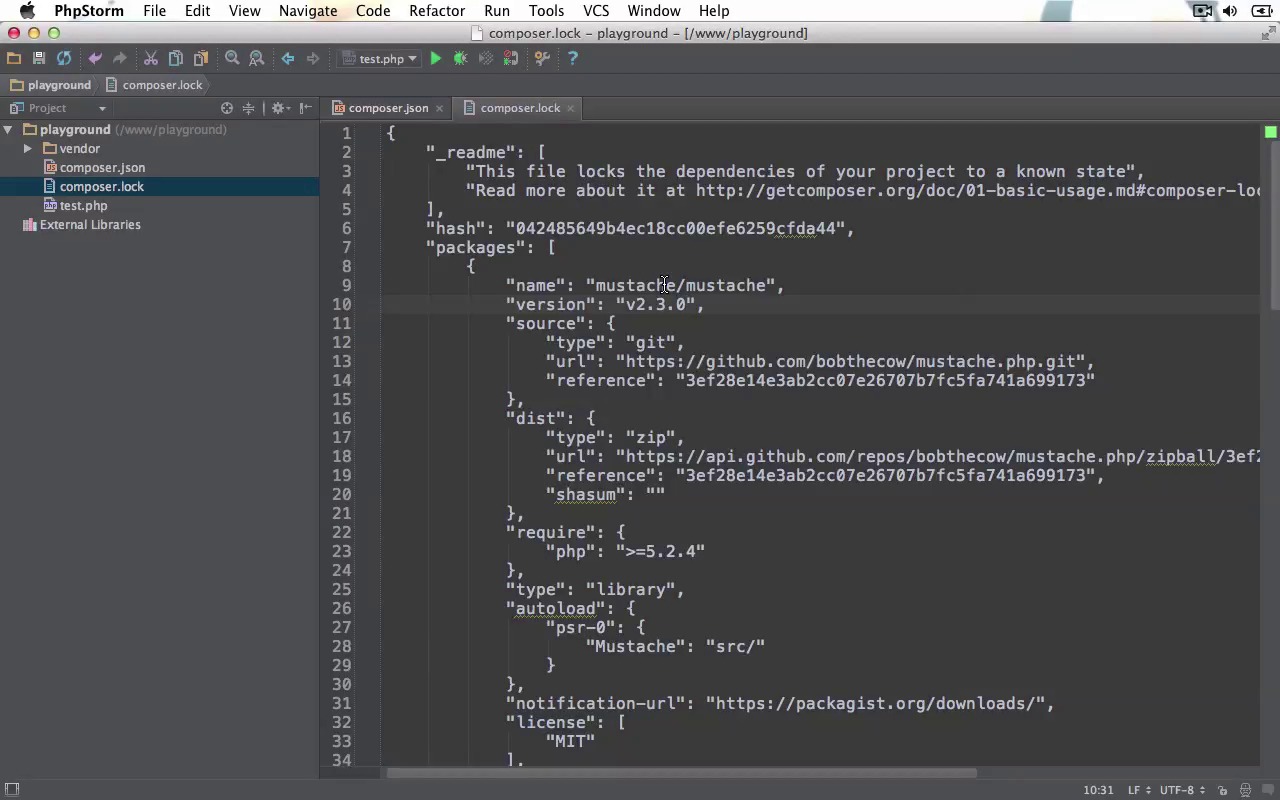This screenshot has width=1280, height=800.
Task: Click the Cut scissors icon
Action: (x=151, y=59)
